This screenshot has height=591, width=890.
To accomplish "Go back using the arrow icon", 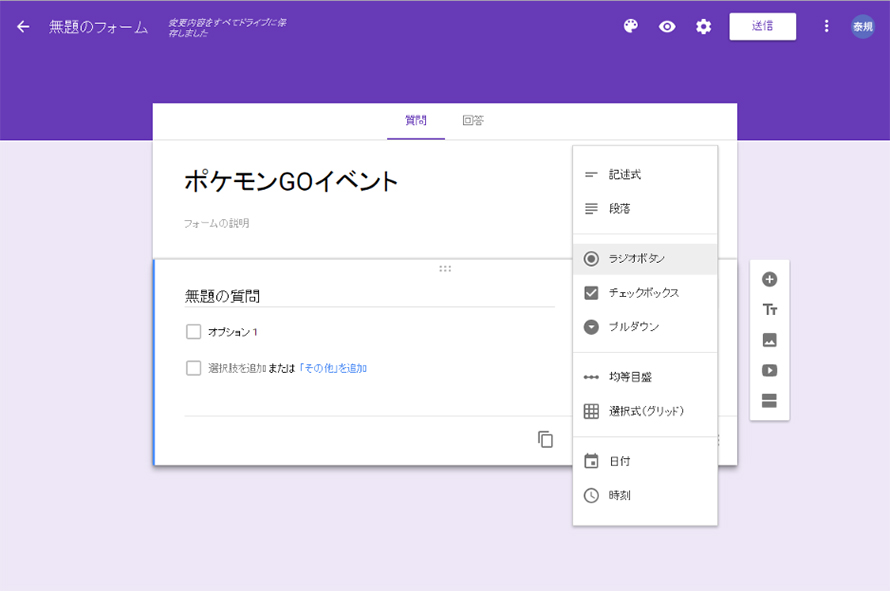I will [23, 27].
